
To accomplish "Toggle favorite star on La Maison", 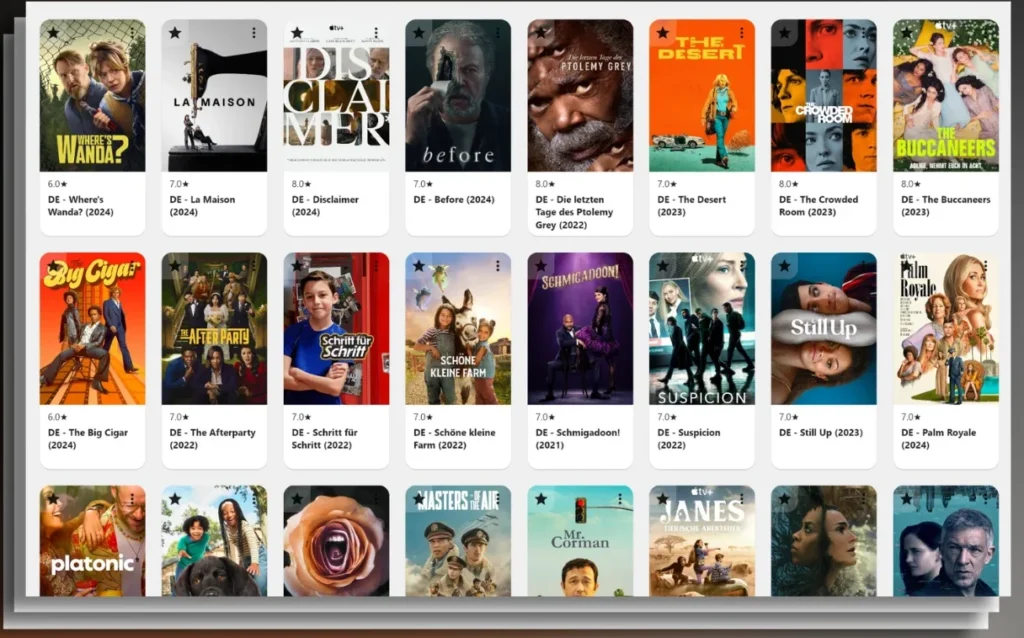I will (175, 33).
